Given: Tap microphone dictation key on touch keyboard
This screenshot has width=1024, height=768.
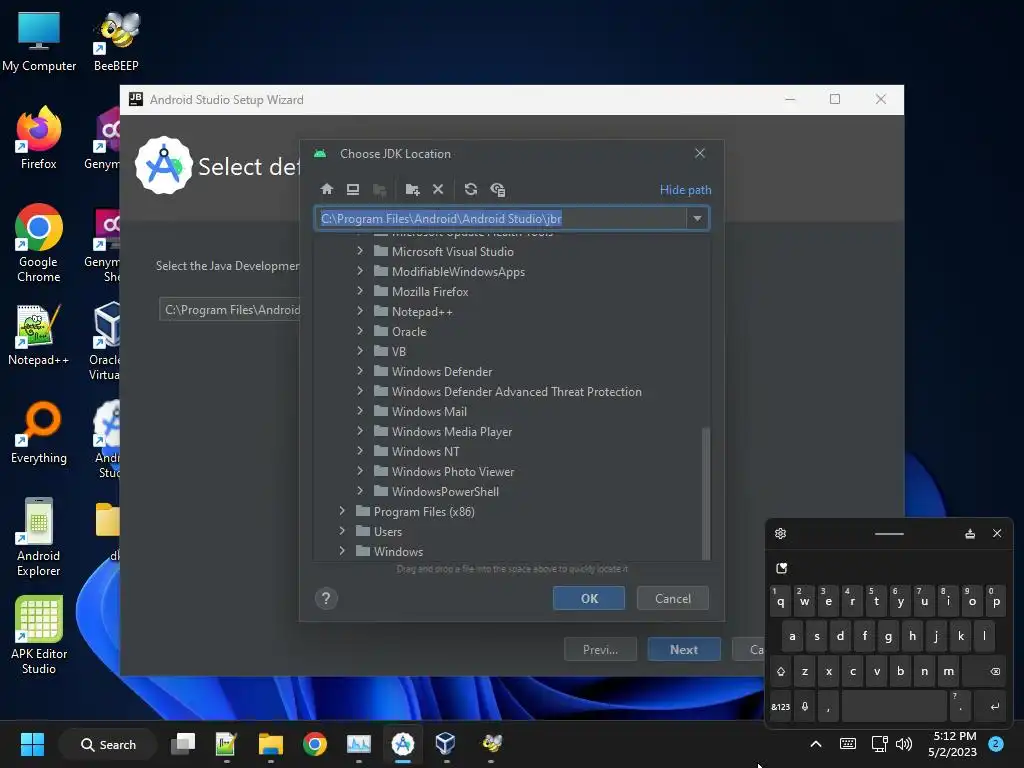Looking at the screenshot, I should 805,707.
